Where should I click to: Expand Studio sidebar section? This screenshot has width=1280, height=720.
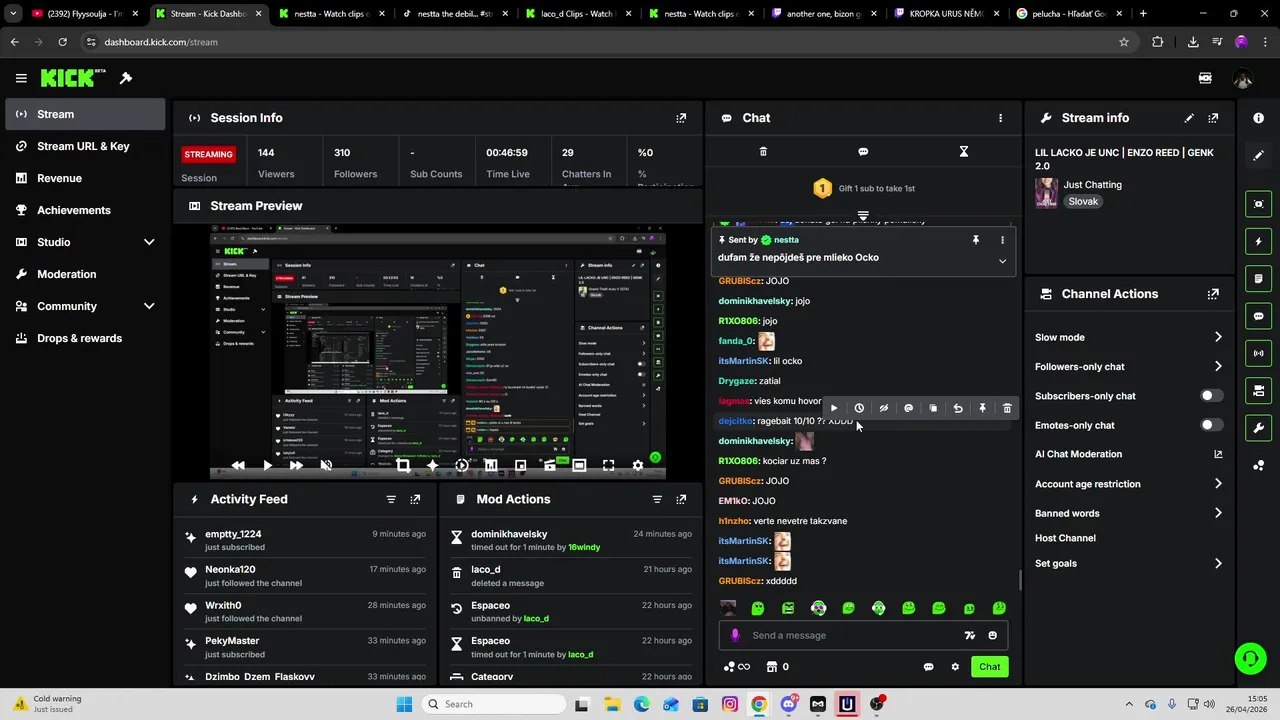[149, 242]
